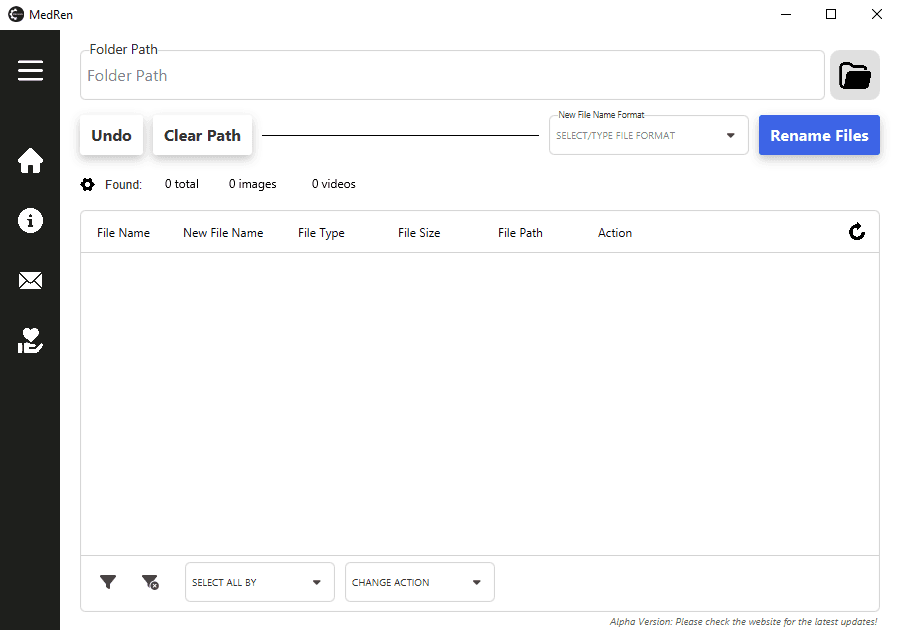
Task: Open the info page icon
Action: pos(30,220)
